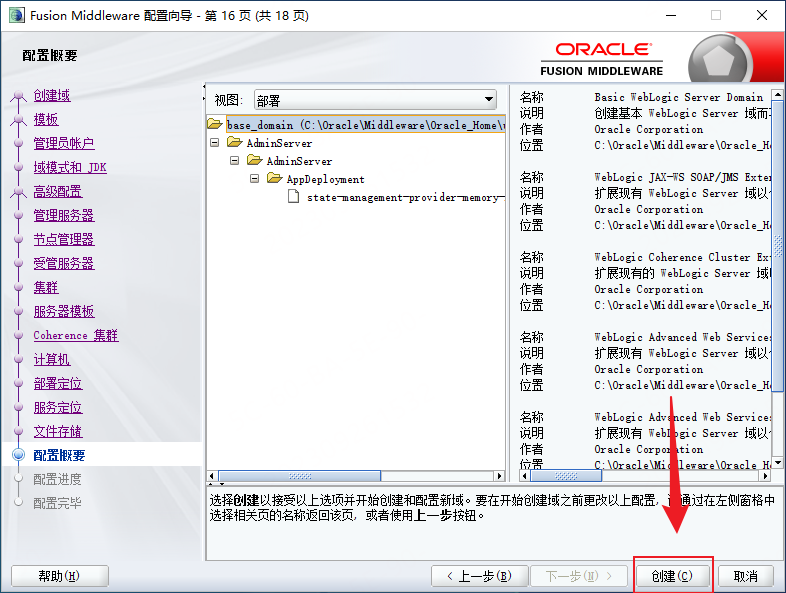Click the 取消 cancel button

[745, 576]
